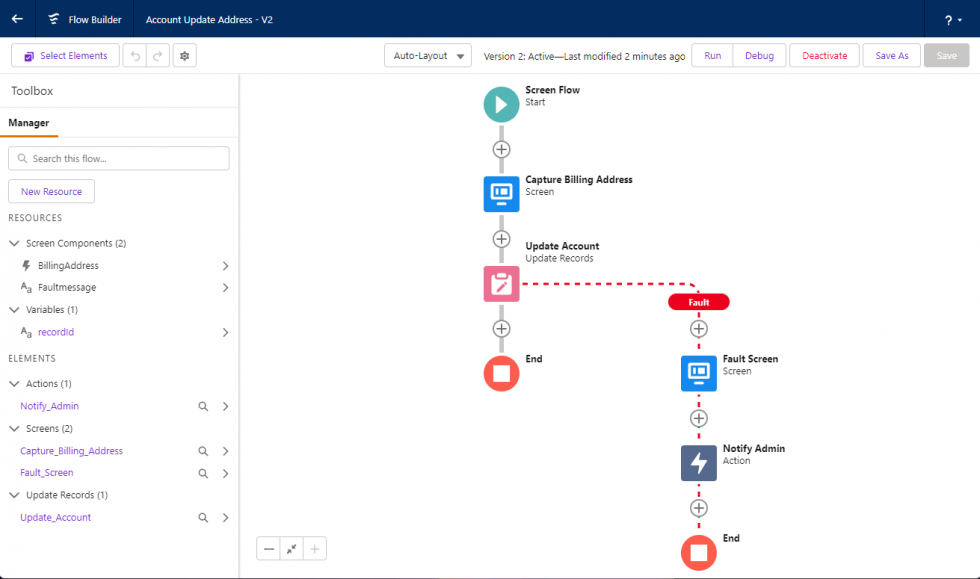Viewport: 980px width, 579px height.
Task: Click Capture_Billing_Address element link
Action: click(x=71, y=451)
